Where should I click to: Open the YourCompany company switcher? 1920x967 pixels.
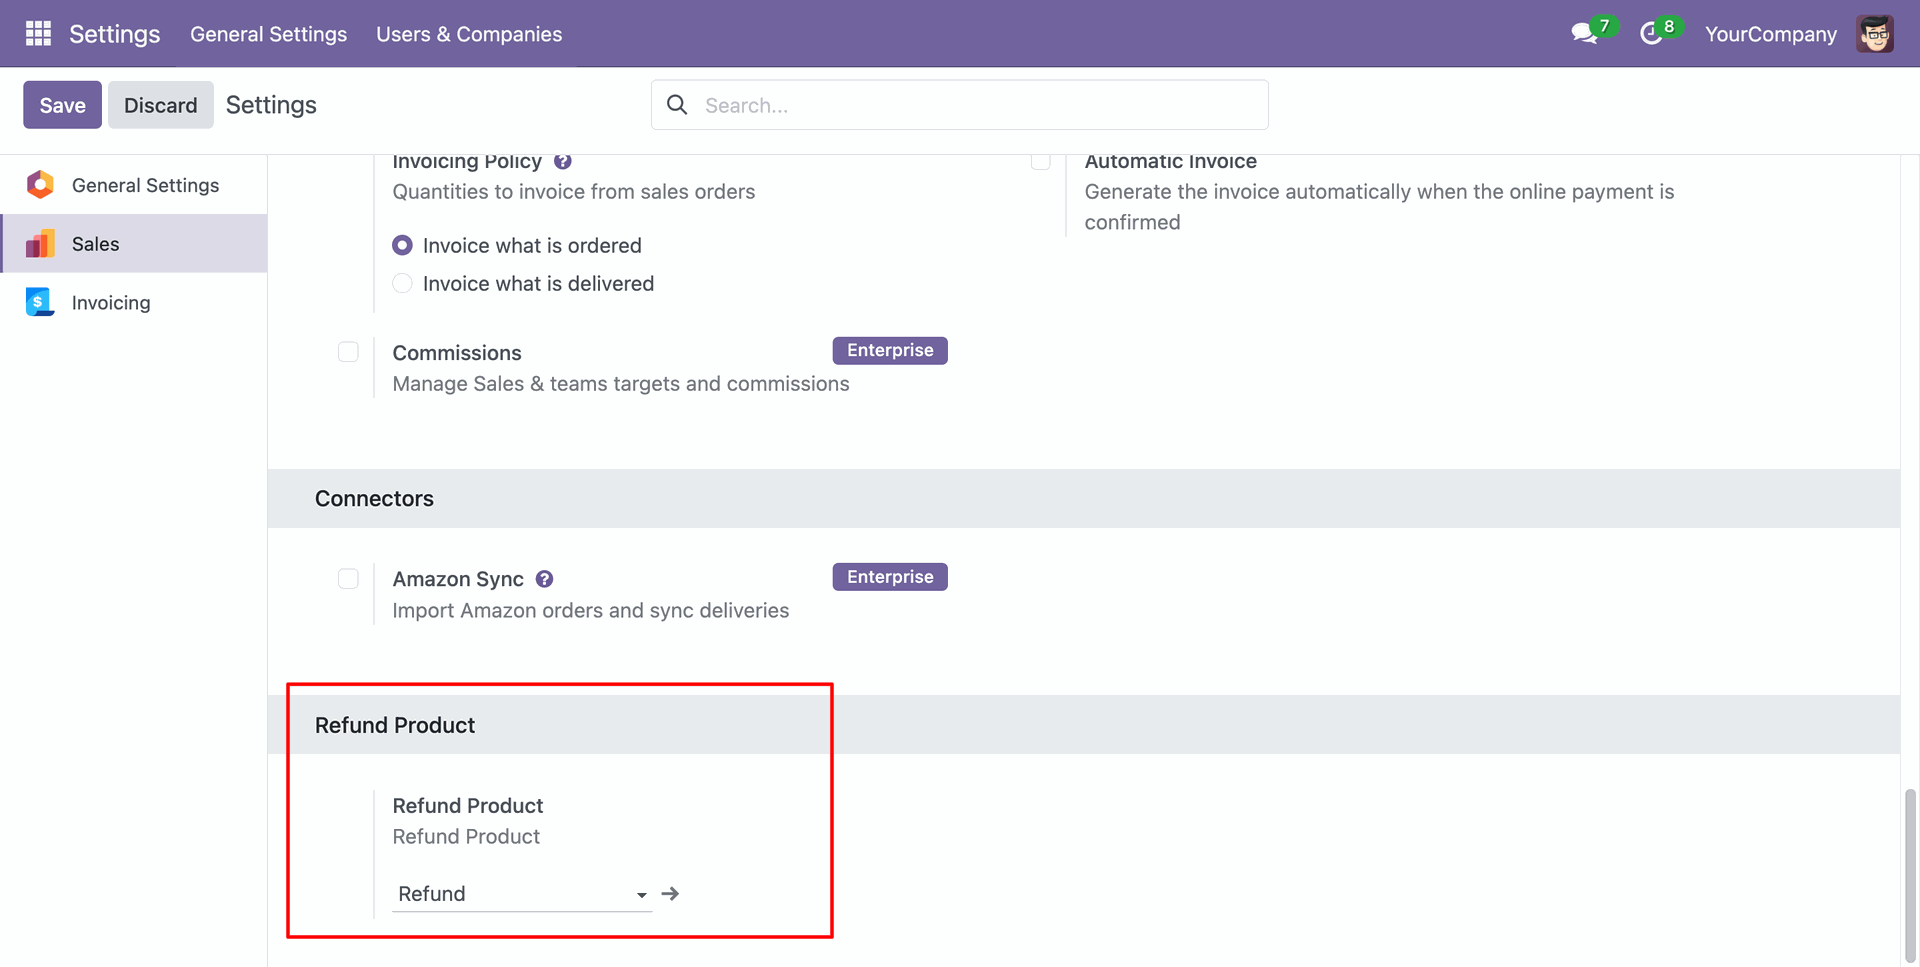pyautogui.click(x=1770, y=34)
